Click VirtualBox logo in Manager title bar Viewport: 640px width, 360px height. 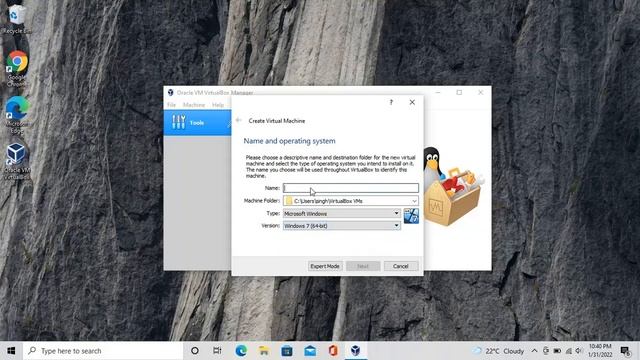coord(171,93)
